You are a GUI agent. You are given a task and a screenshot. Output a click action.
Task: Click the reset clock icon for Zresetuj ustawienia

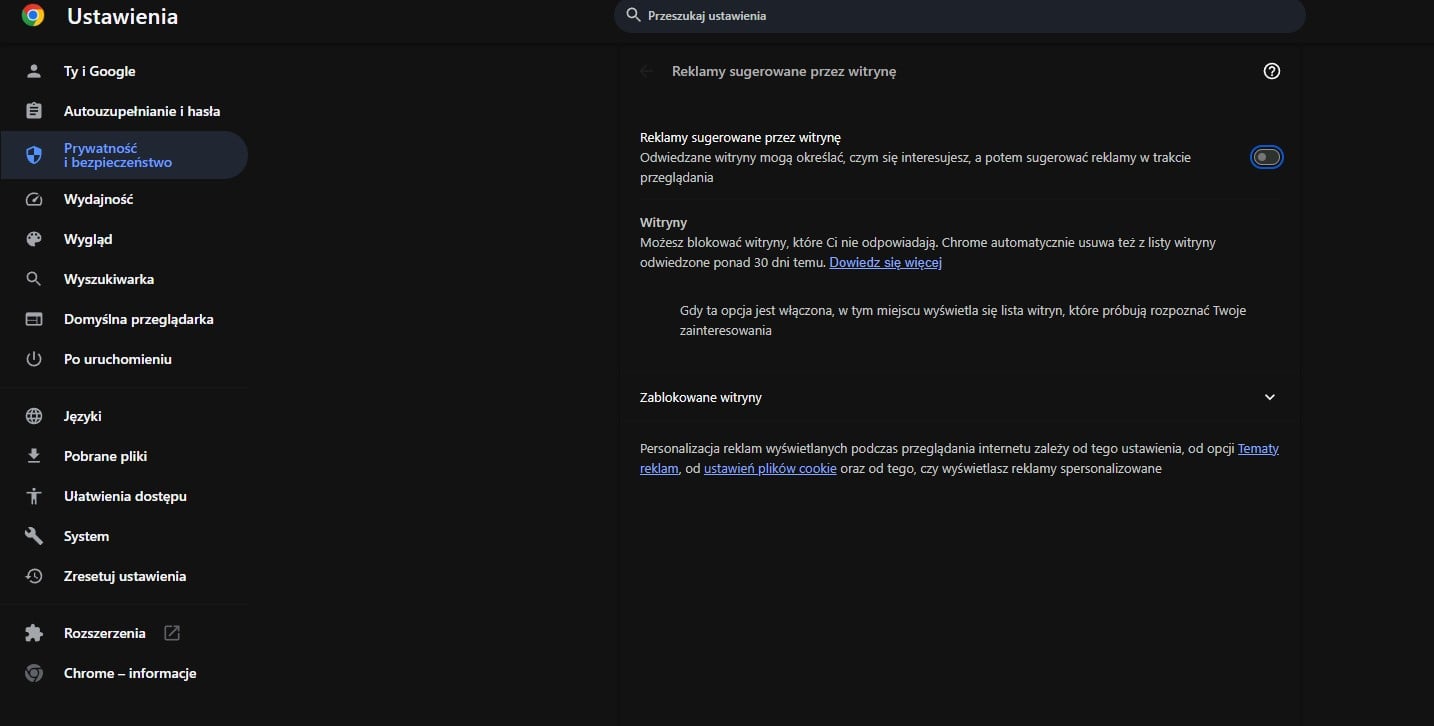tap(34, 576)
